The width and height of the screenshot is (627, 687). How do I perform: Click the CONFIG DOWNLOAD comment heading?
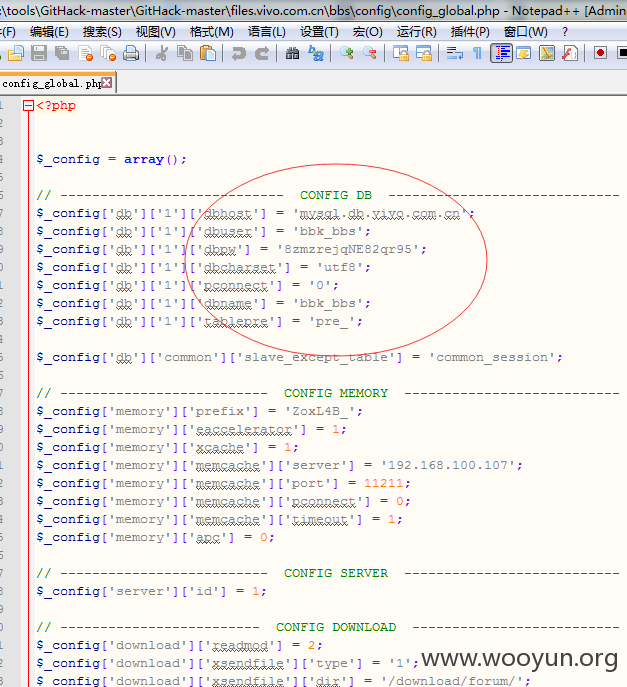336,627
